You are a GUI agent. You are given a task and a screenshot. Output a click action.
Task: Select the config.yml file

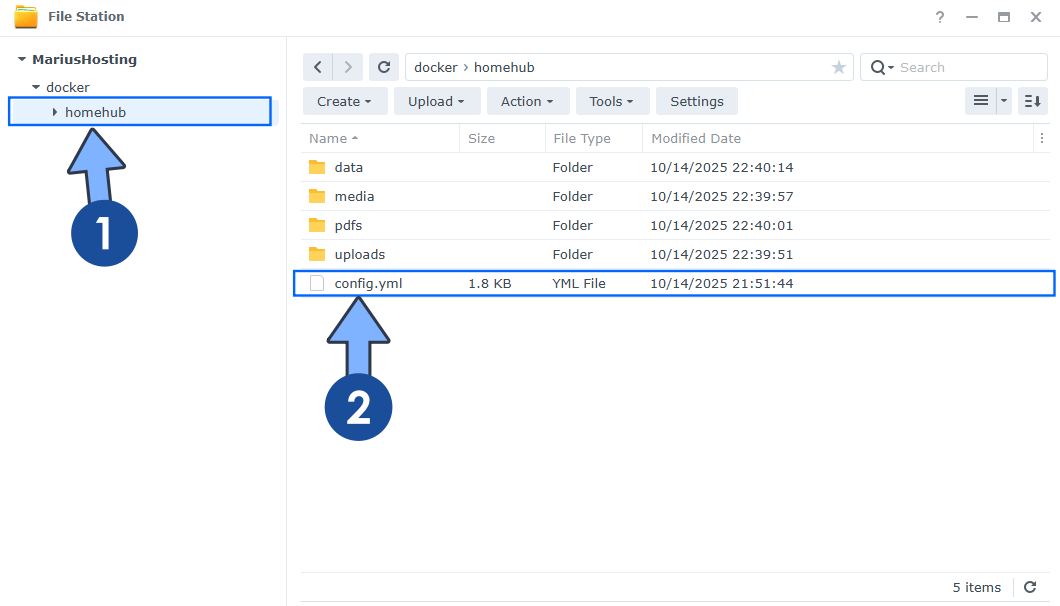(368, 284)
